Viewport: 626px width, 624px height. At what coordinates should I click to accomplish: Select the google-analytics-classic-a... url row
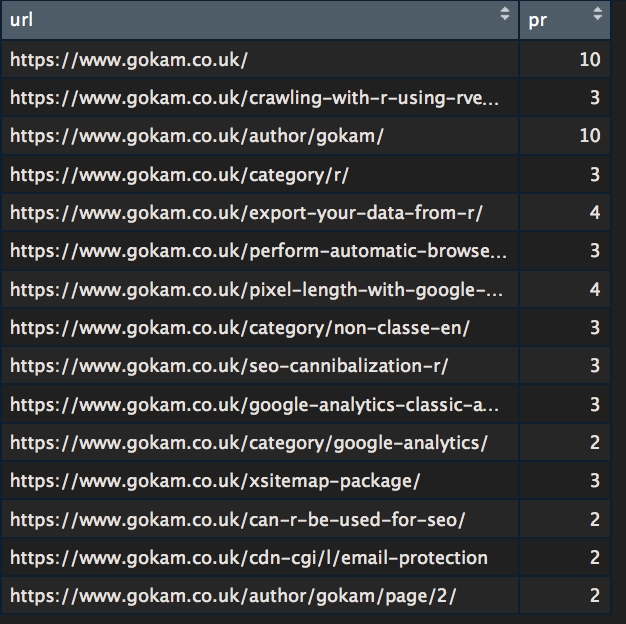254,405
